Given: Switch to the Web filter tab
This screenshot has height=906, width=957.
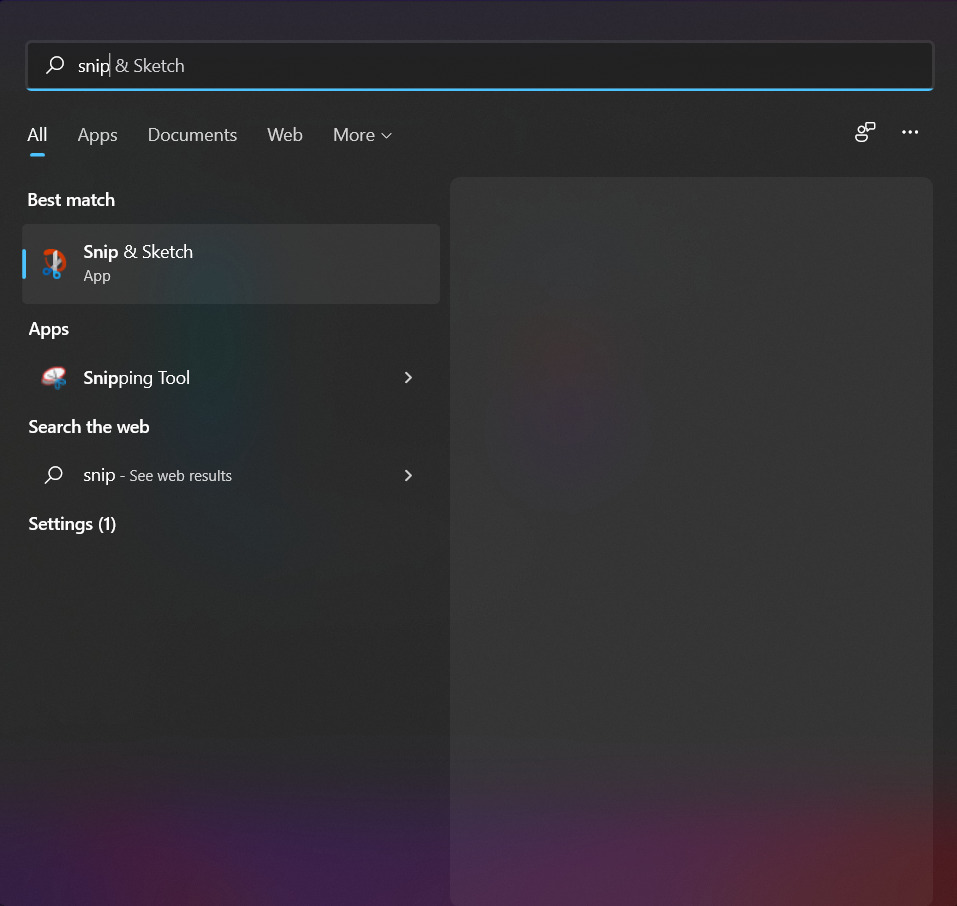Looking at the screenshot, I should pyautogui.click(x=284, y=134).
